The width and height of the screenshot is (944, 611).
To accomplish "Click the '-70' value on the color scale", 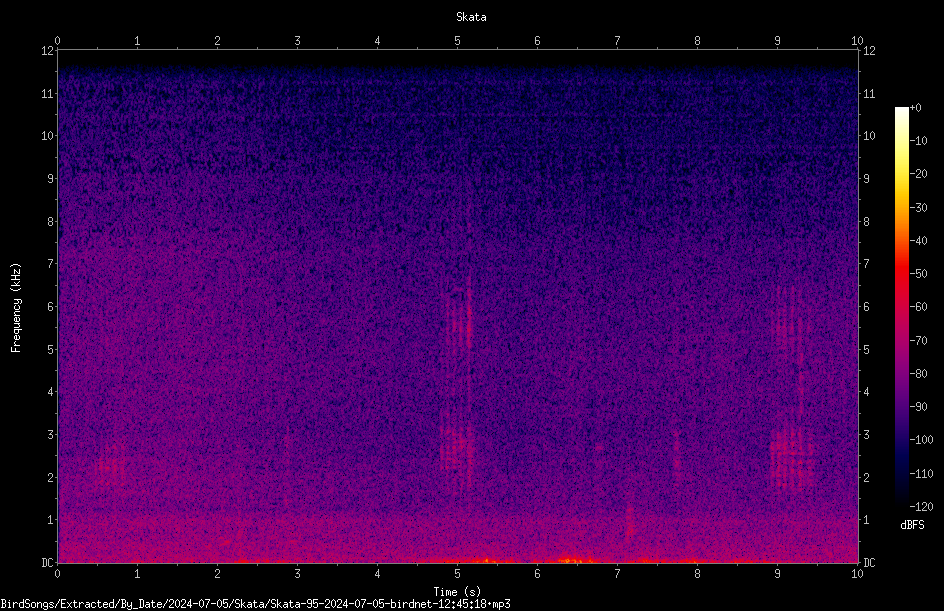I will click(x=918, y=341).
